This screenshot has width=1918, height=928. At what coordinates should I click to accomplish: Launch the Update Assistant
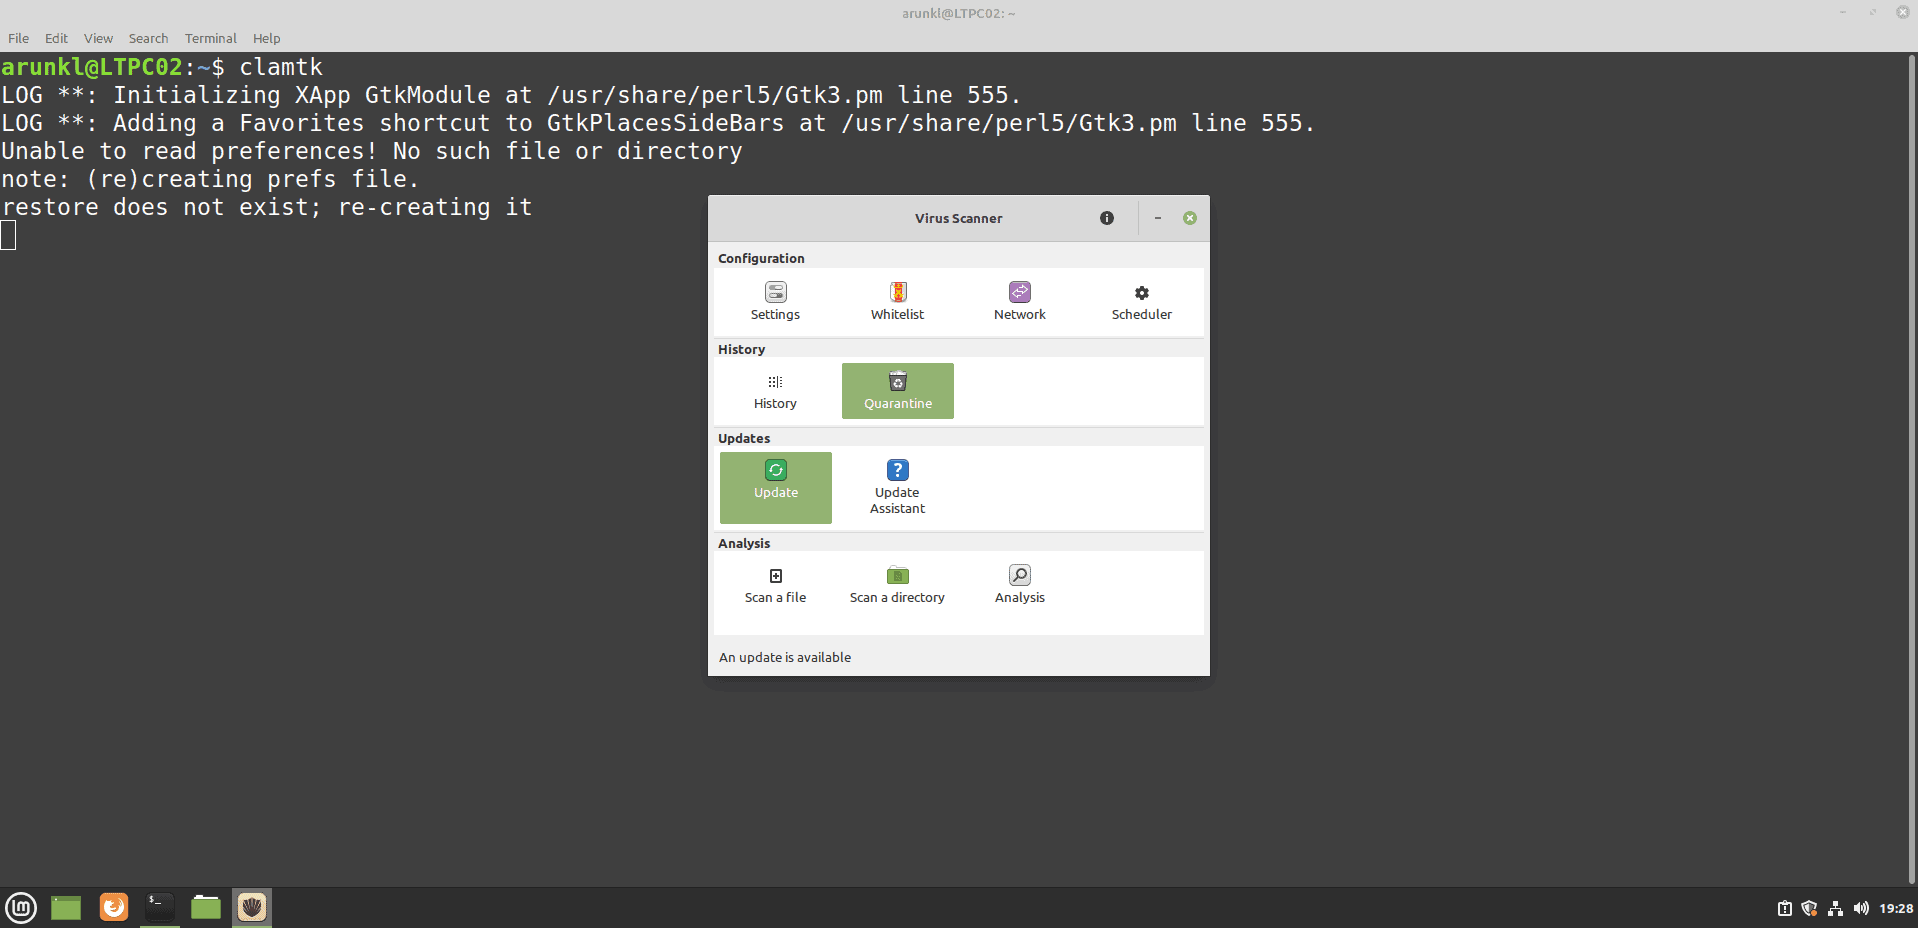click(897, 488)
